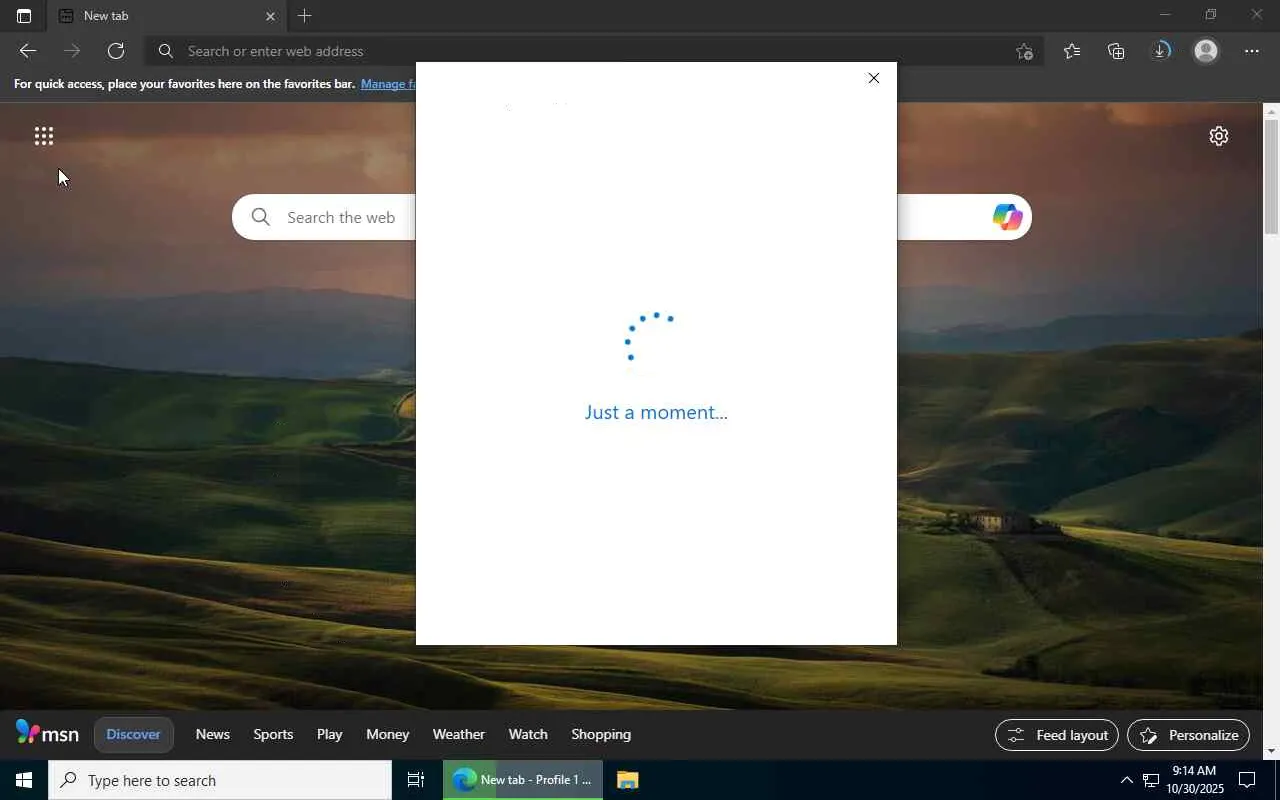Open the Weather tab

[x=459, y=734]
